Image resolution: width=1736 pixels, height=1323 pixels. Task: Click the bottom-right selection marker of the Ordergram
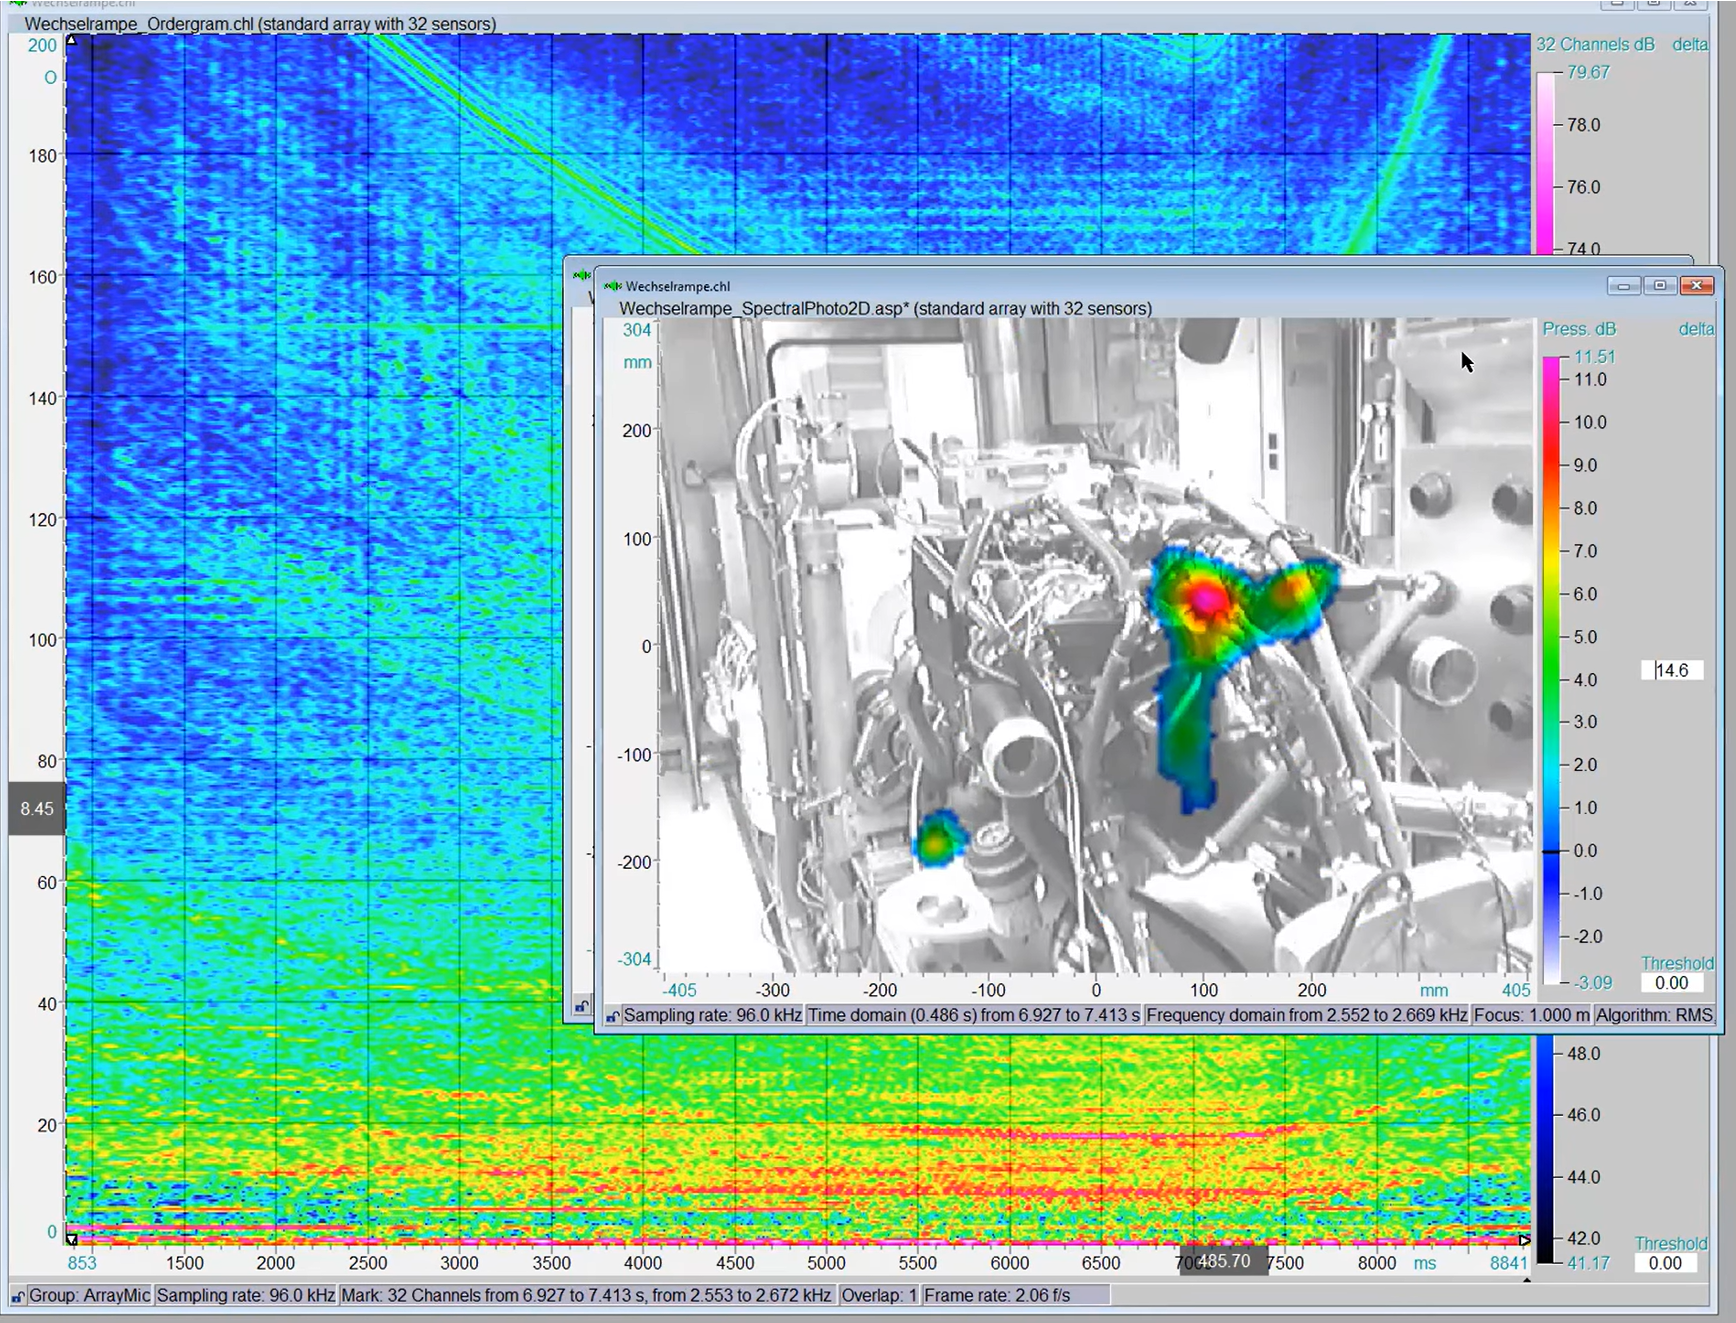click(x=1525, y=1240)
